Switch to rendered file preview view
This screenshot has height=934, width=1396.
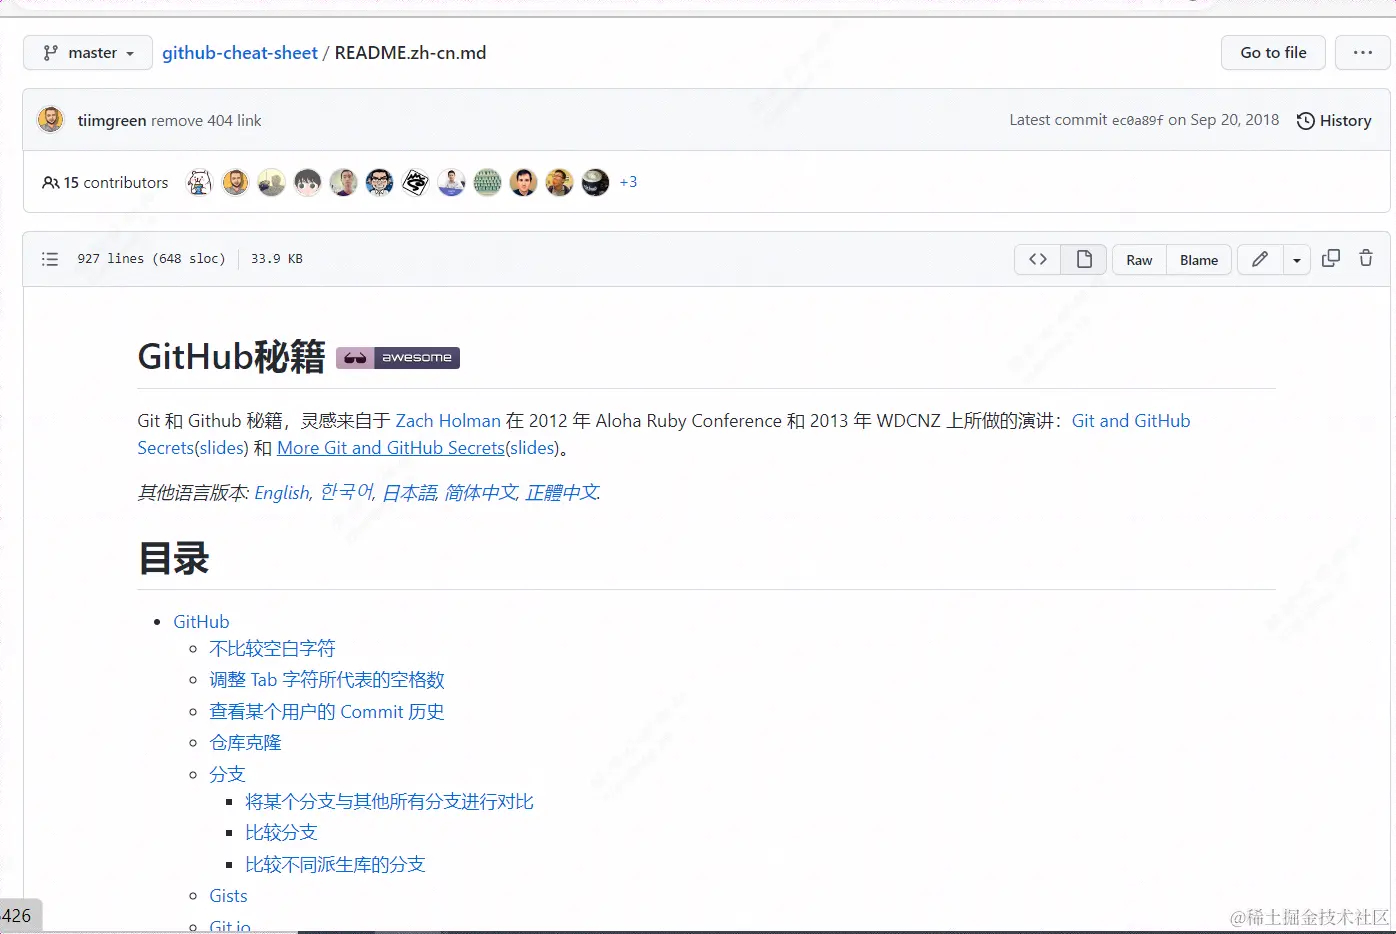[x=1084, y=259]
